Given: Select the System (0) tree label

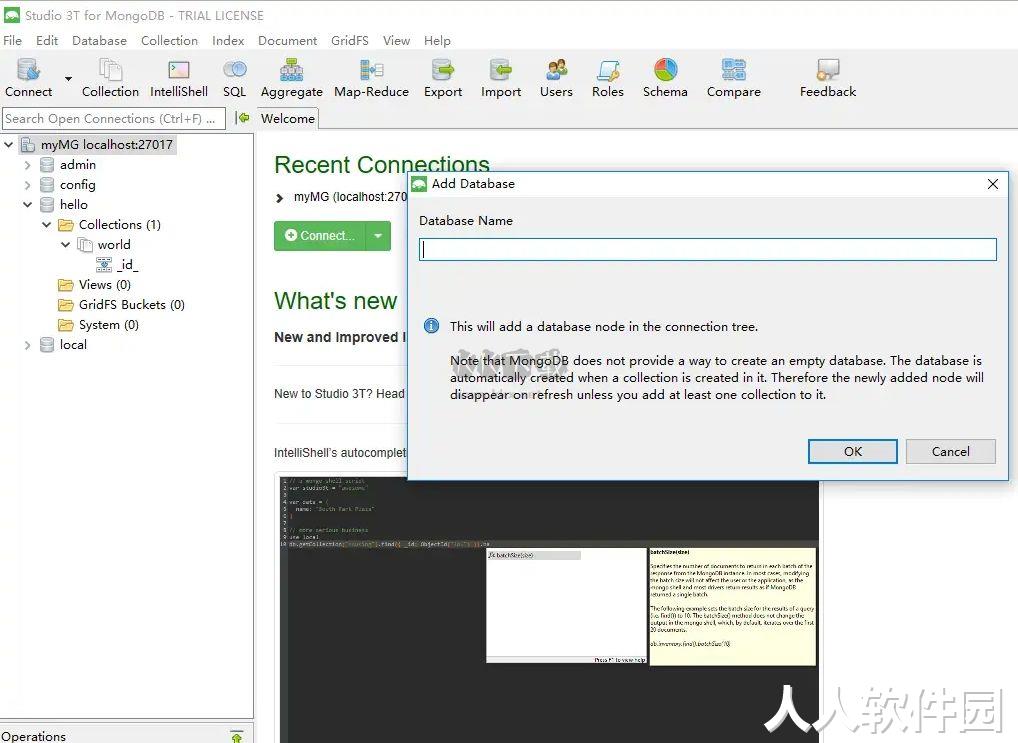Looking at the screenshot, I should coord(108,325).
